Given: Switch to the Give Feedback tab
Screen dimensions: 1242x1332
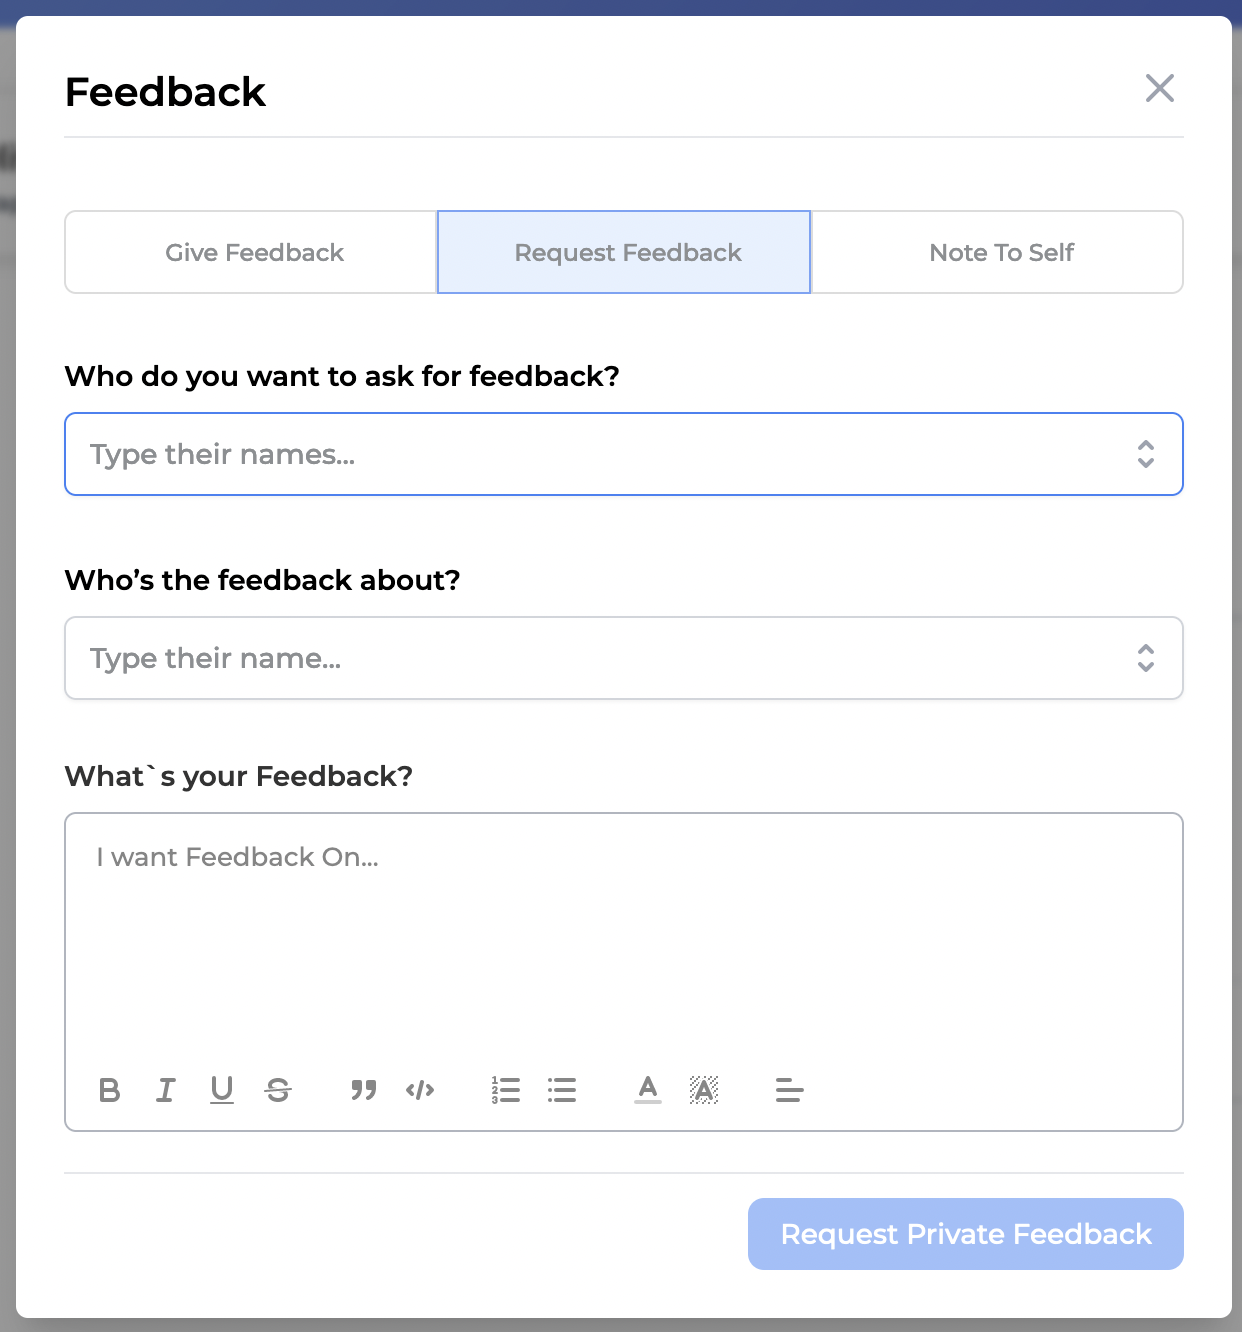Looking at the screenshot, I should click(x=254, y=252).
